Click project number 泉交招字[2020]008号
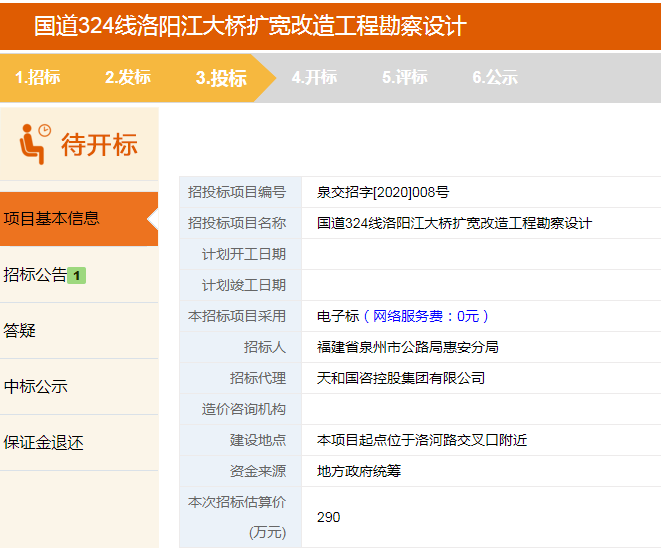Screen dimensions: 661x548 [x=383, y=192]
